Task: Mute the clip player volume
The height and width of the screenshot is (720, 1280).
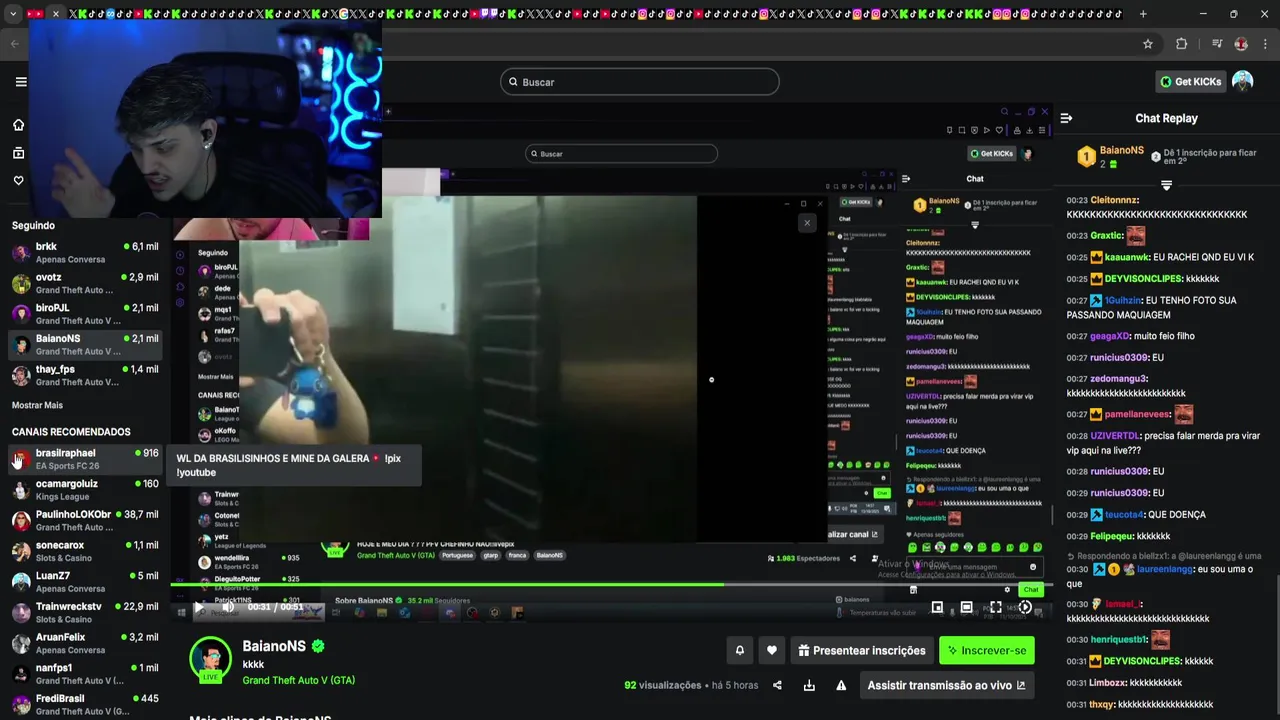Action: pyautogui.click(x=228, y=607)
